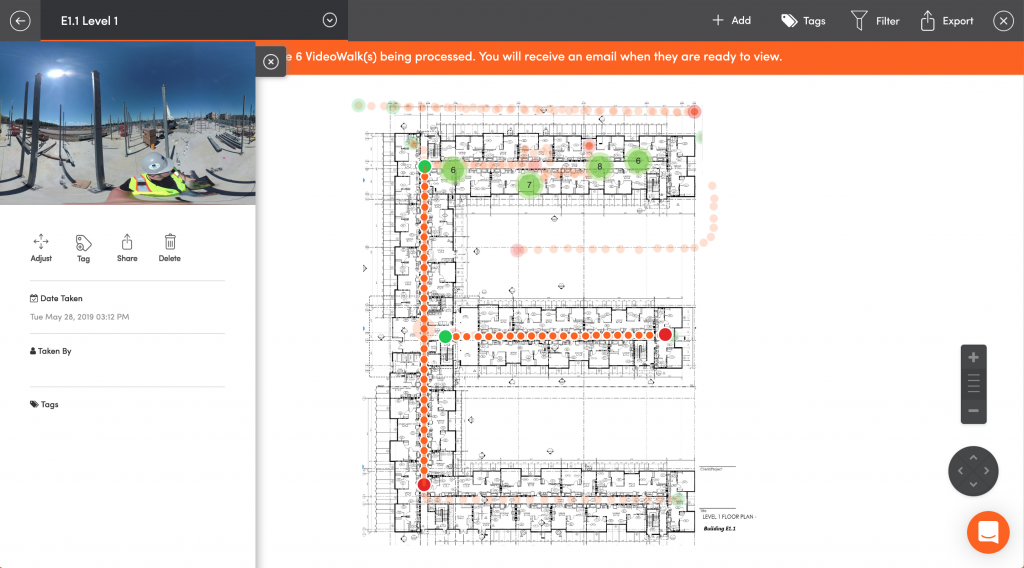Screen dimensions: 1024x568
Task: Select the green start dot of the horizontal walk
Action: (445, 336)
